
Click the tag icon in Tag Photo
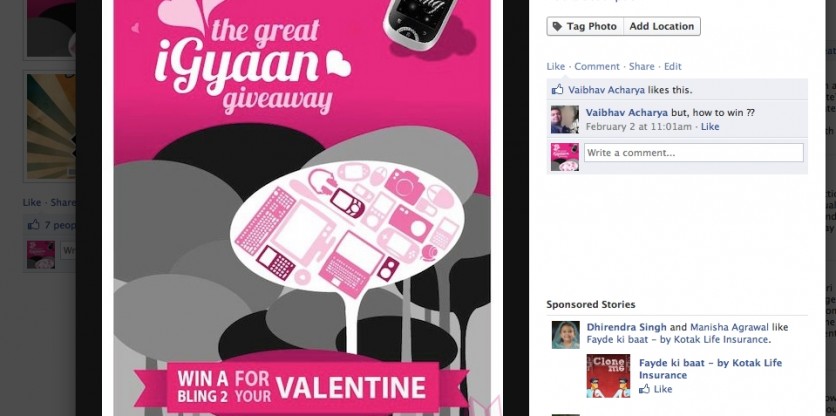557,26
